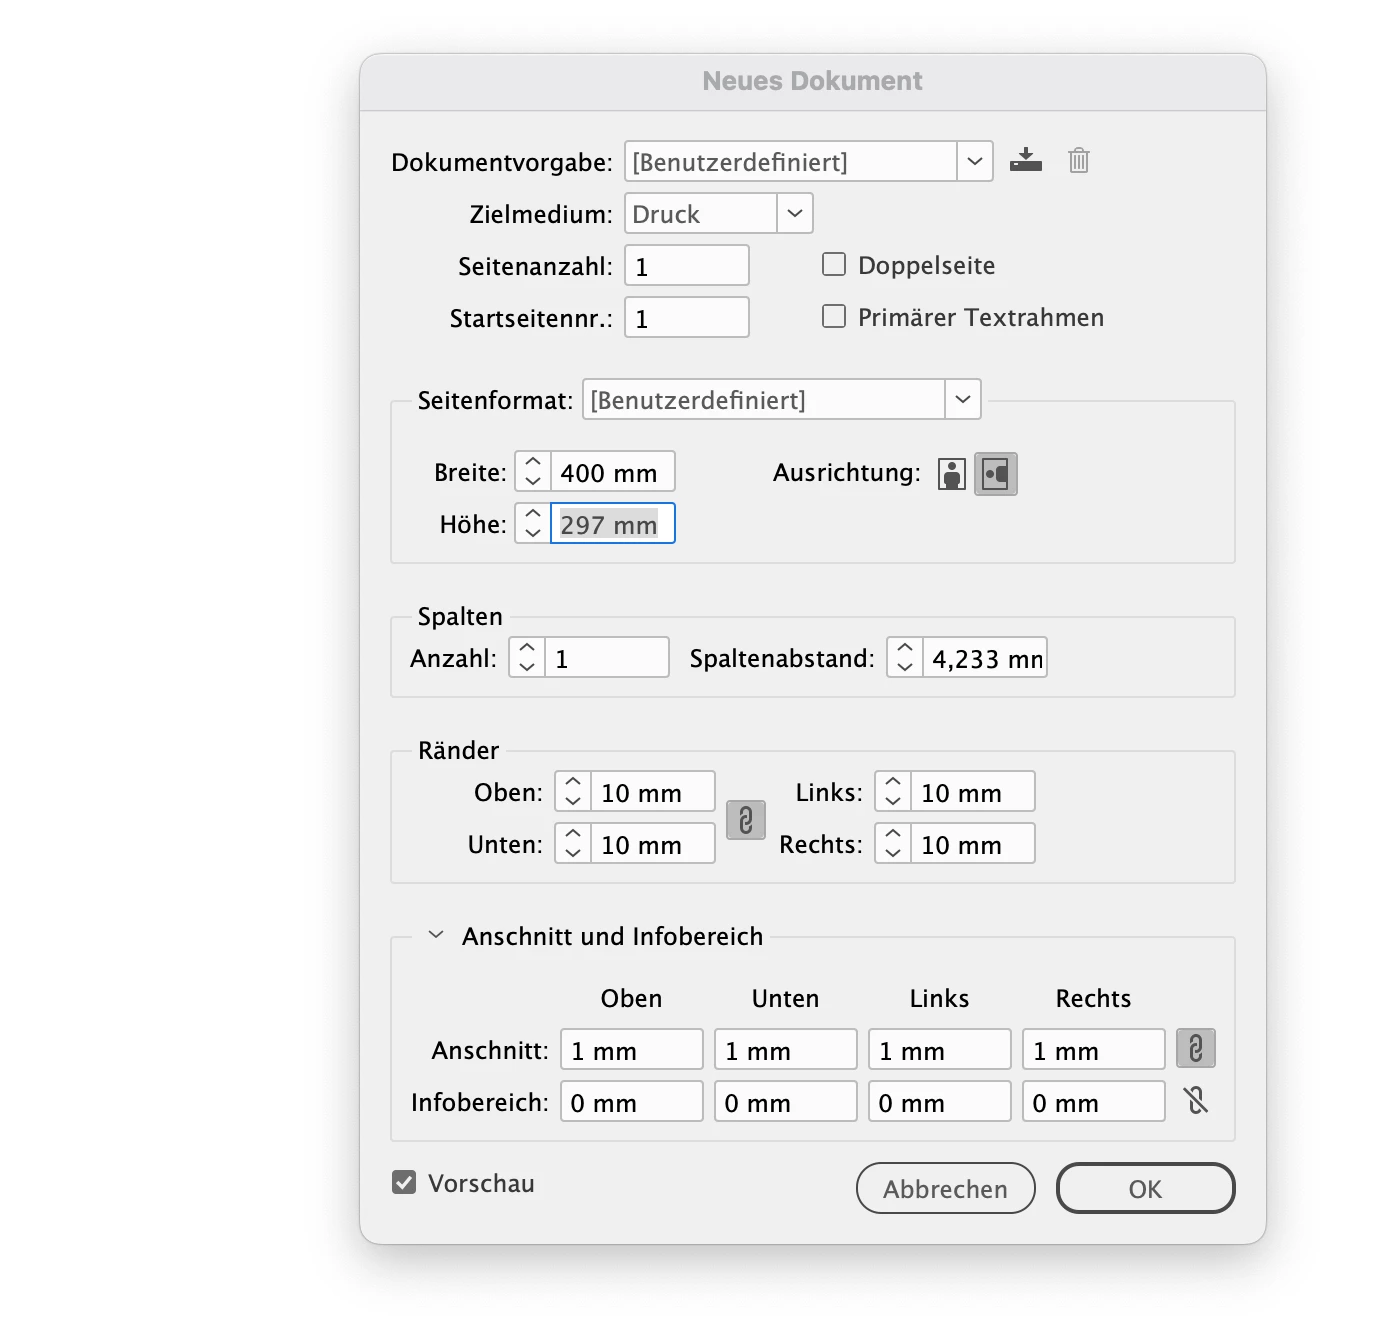Click the Höhe stepper arrows

(533, 523)
